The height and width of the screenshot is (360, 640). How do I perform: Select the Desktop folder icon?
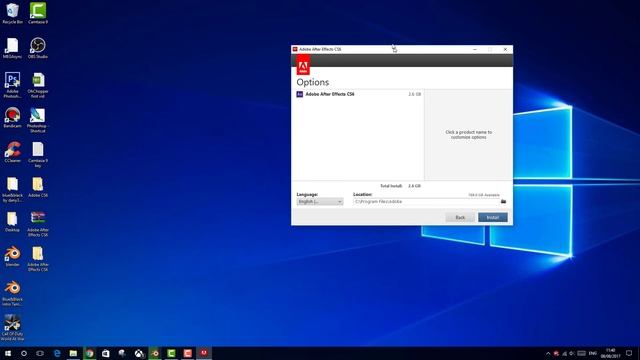point(12,222)
